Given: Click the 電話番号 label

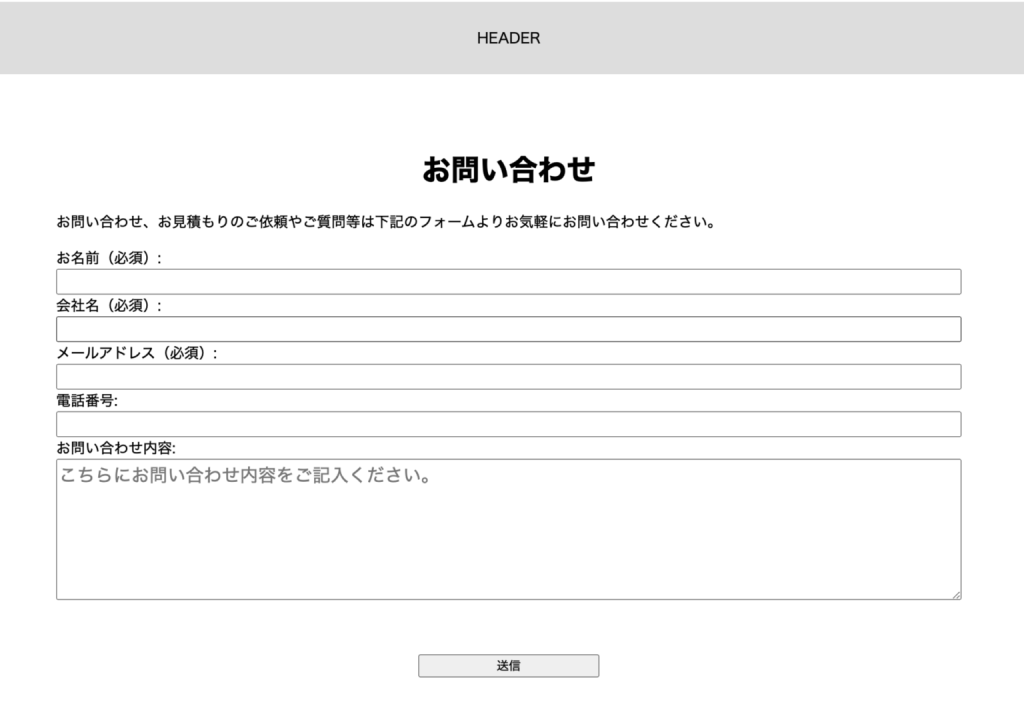Looking at the screenshot, I should [87, 401].
